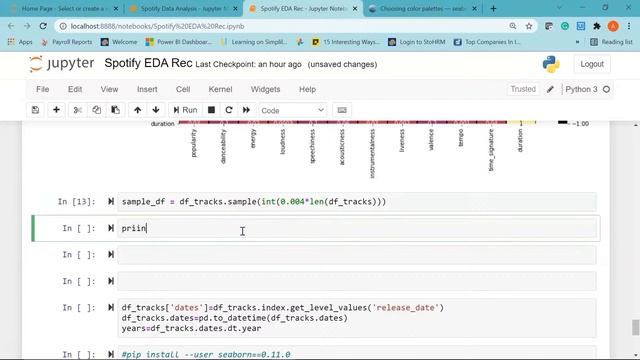Switch to the Choosing color palettes browser tab
The image size is (640, 360).
tap(422, 9)
